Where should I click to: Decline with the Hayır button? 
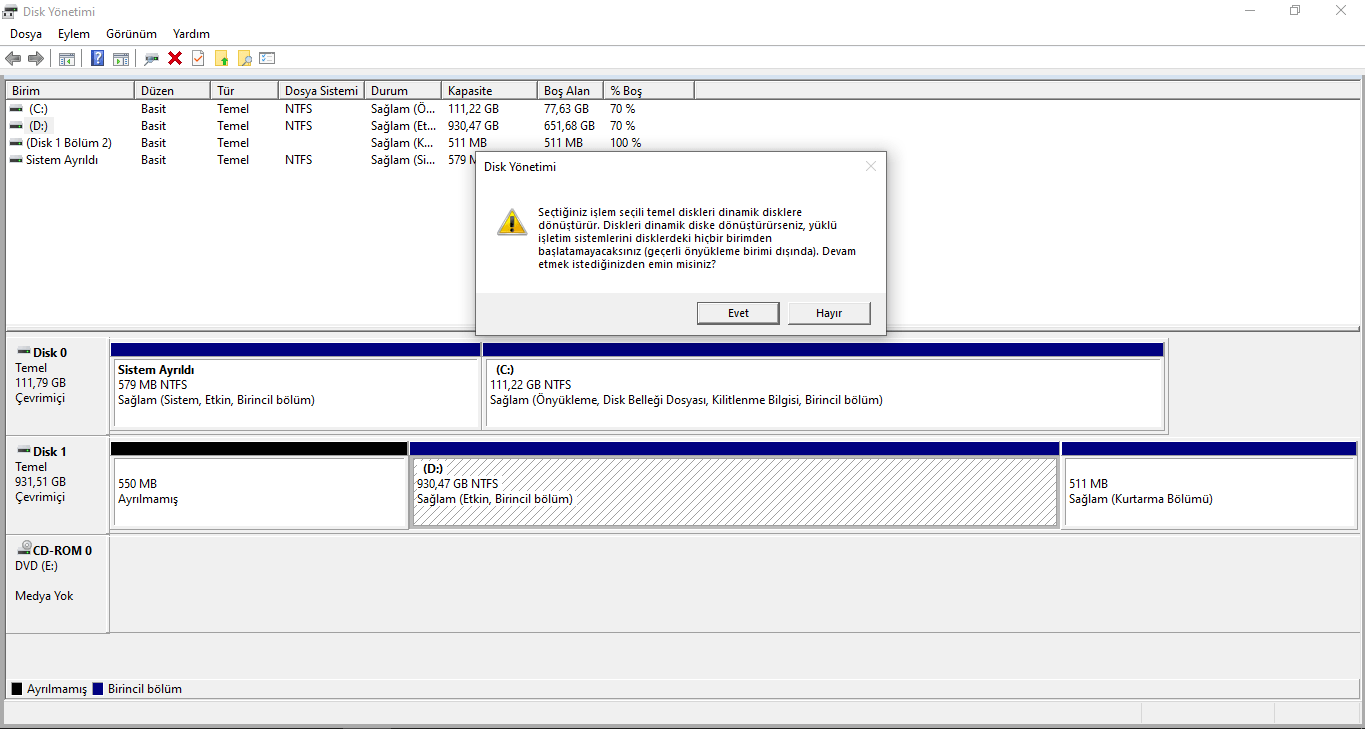829,313
